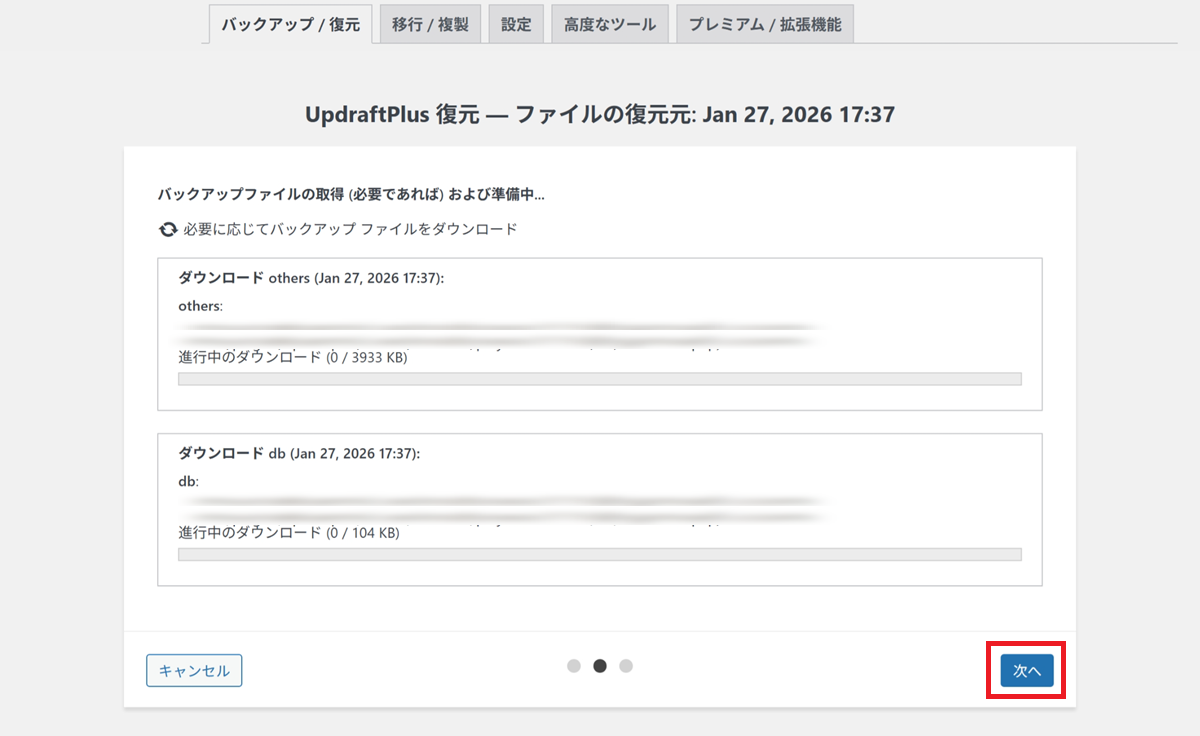Click the バックアップファイルの取得 status heading
Viewport: 1200px width, 736px height.
coord(351,194)
